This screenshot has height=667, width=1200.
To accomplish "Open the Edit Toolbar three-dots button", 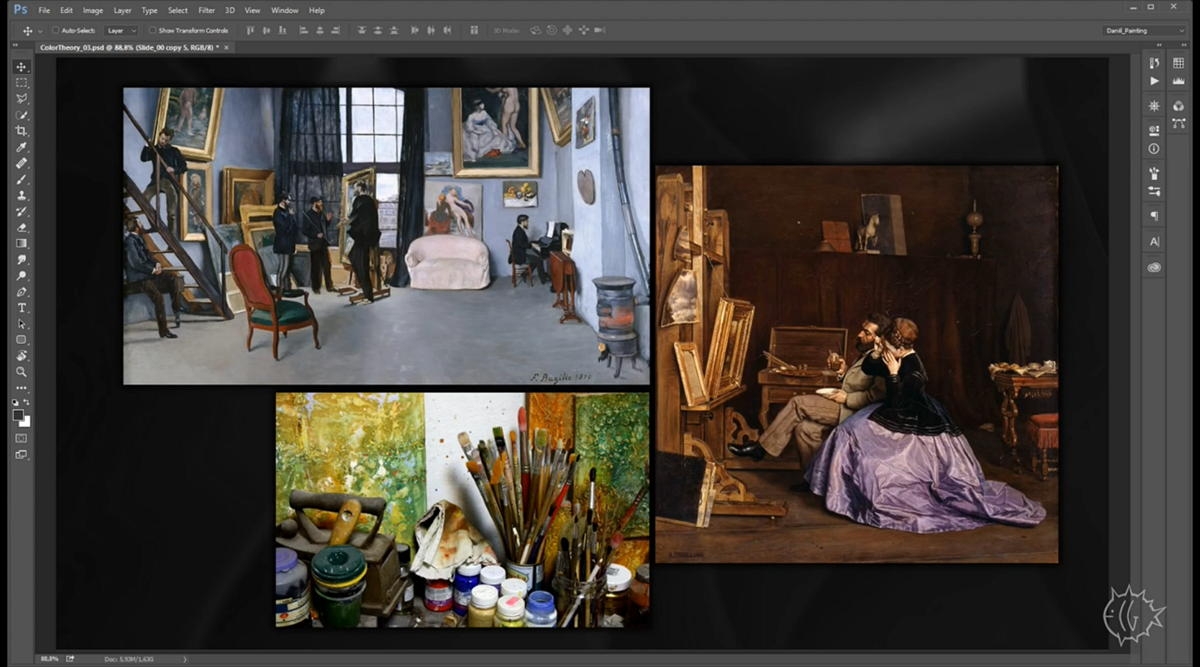I will [21, 387].
